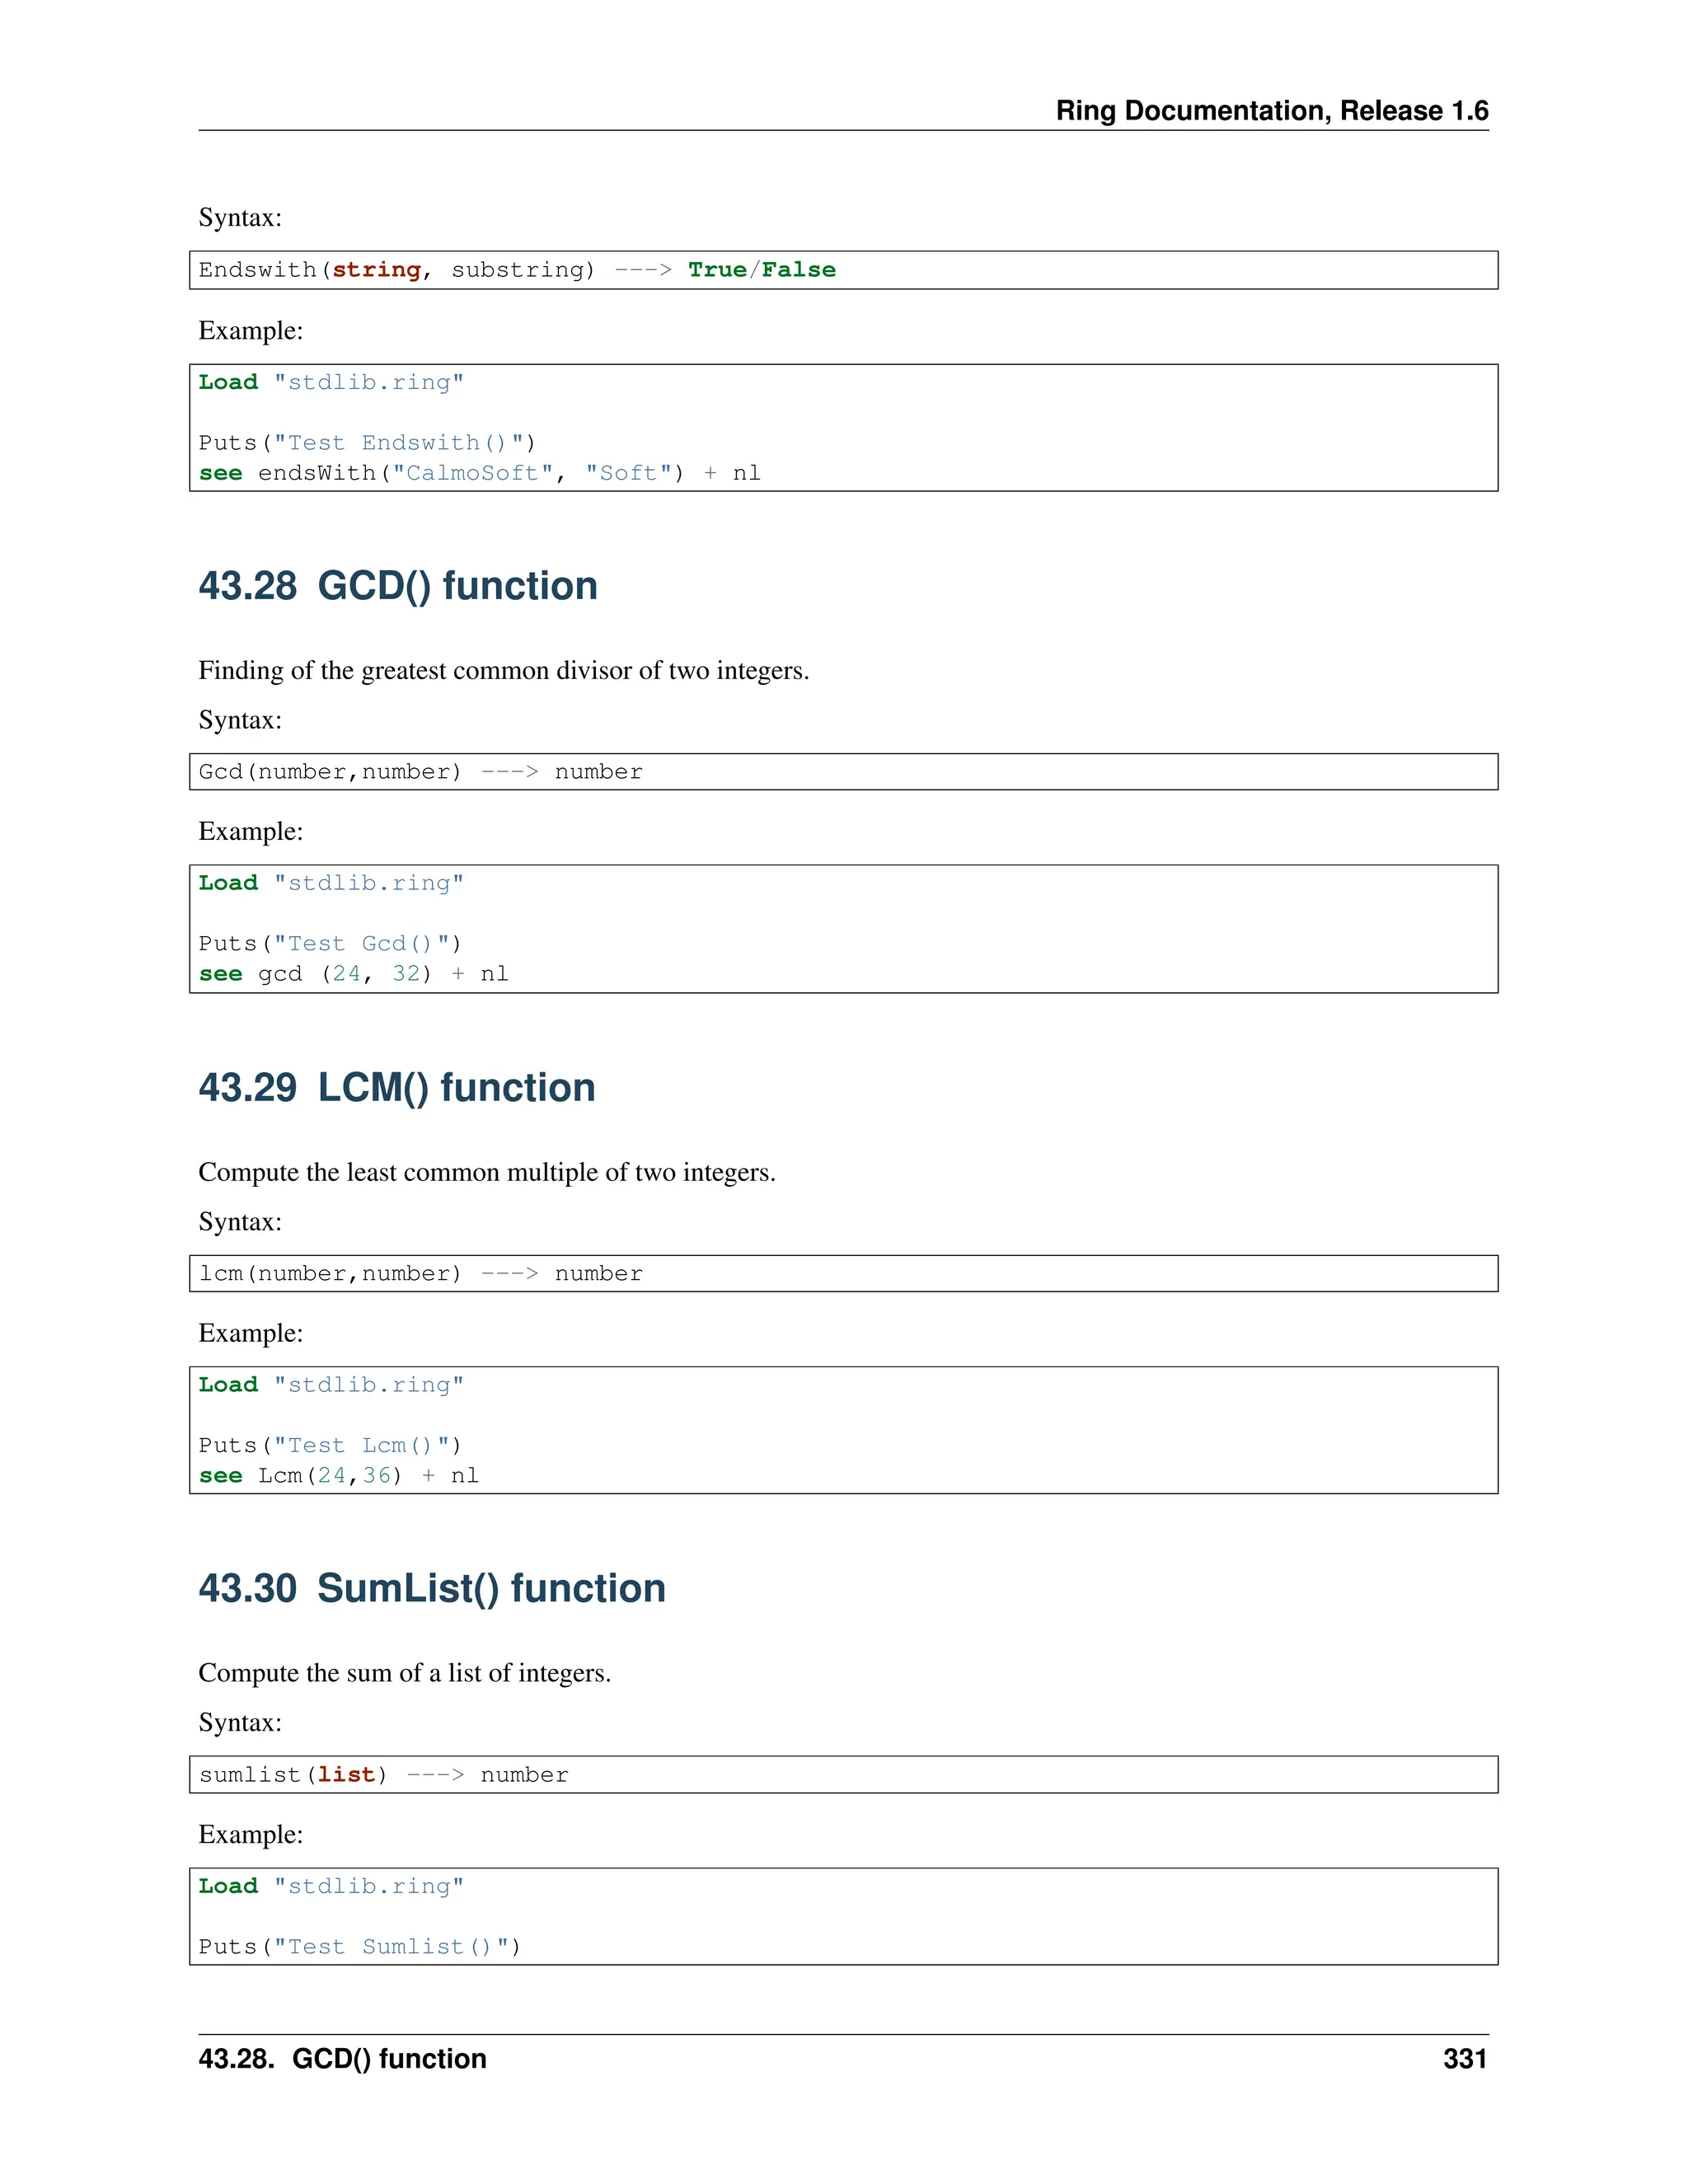Click the Load "stdlib.ring" line in the GCD example
The height and width of the screenshot is (2184, 1688).
331,883
